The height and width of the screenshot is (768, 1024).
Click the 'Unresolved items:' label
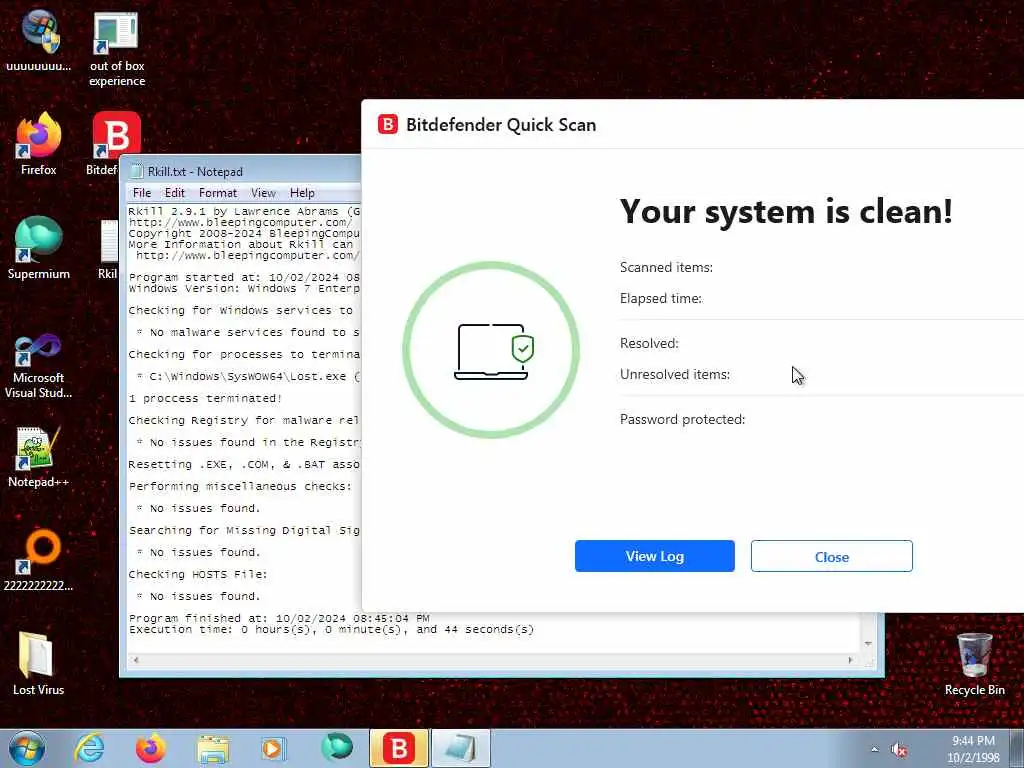[x=675, y=375]
